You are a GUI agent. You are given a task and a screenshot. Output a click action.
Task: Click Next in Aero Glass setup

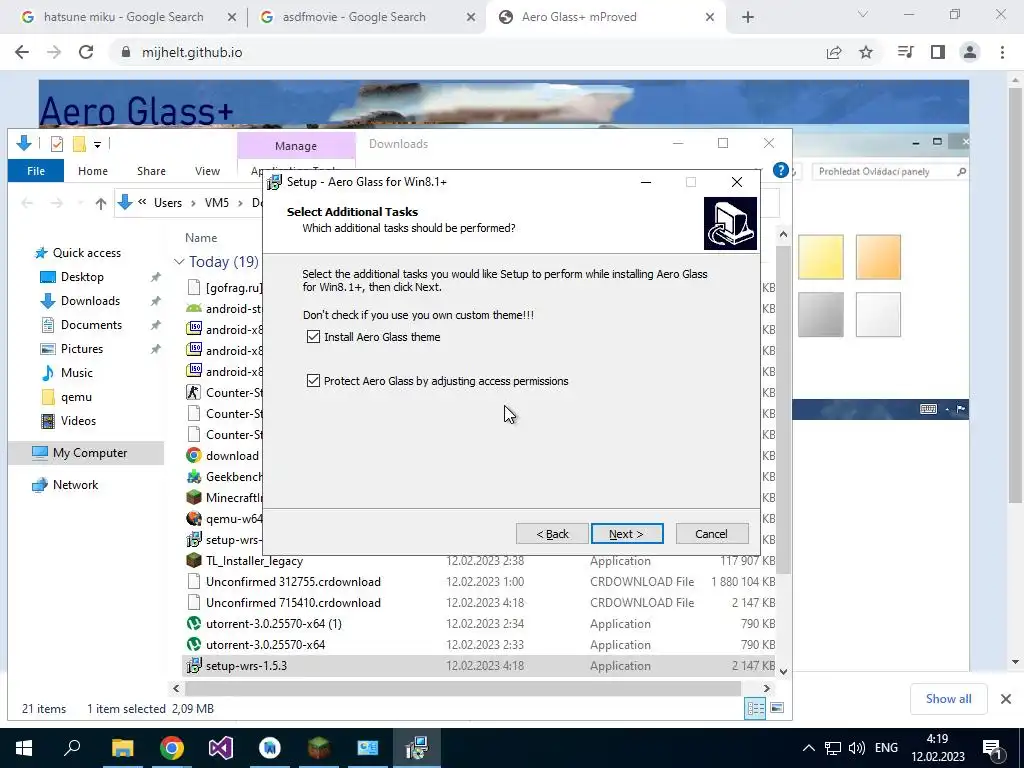(627, 534)
